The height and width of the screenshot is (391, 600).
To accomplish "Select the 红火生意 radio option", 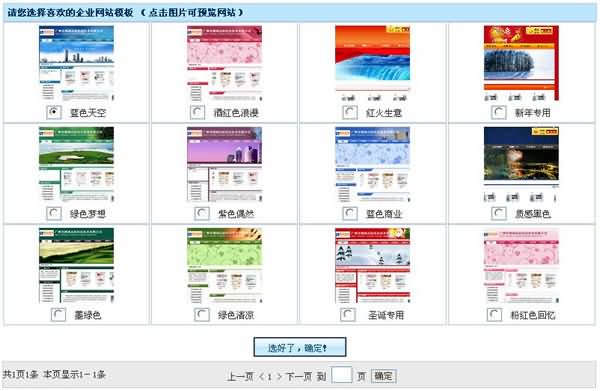I will tap(350, 112).
